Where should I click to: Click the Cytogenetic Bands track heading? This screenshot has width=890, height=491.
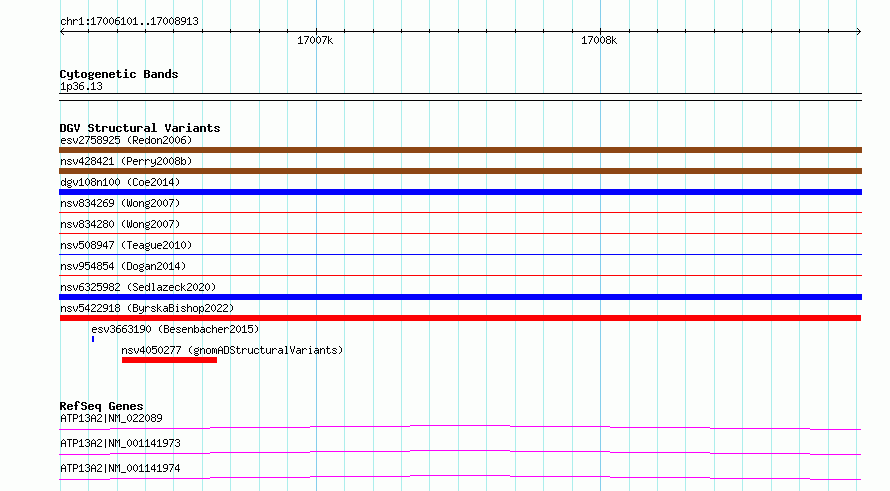[x=119, y=74]
